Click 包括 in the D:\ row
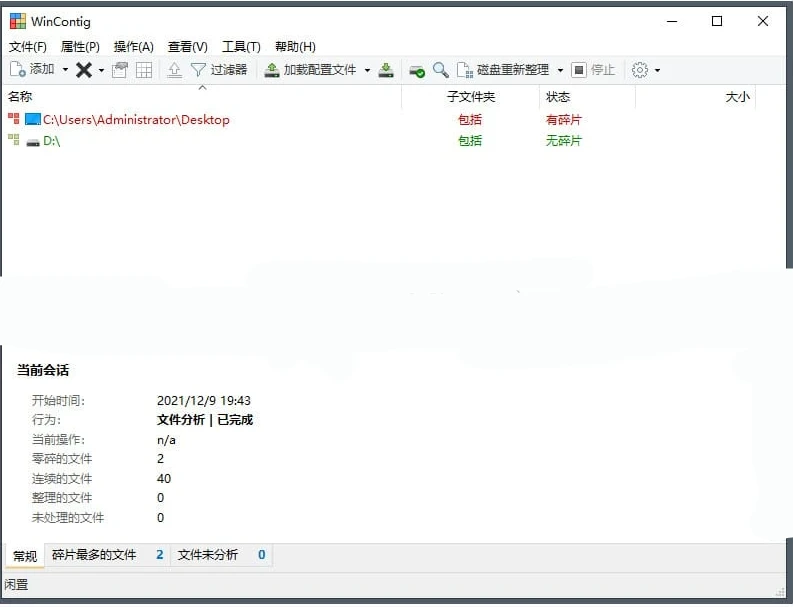793x607 pixels. tap(470, 141)
